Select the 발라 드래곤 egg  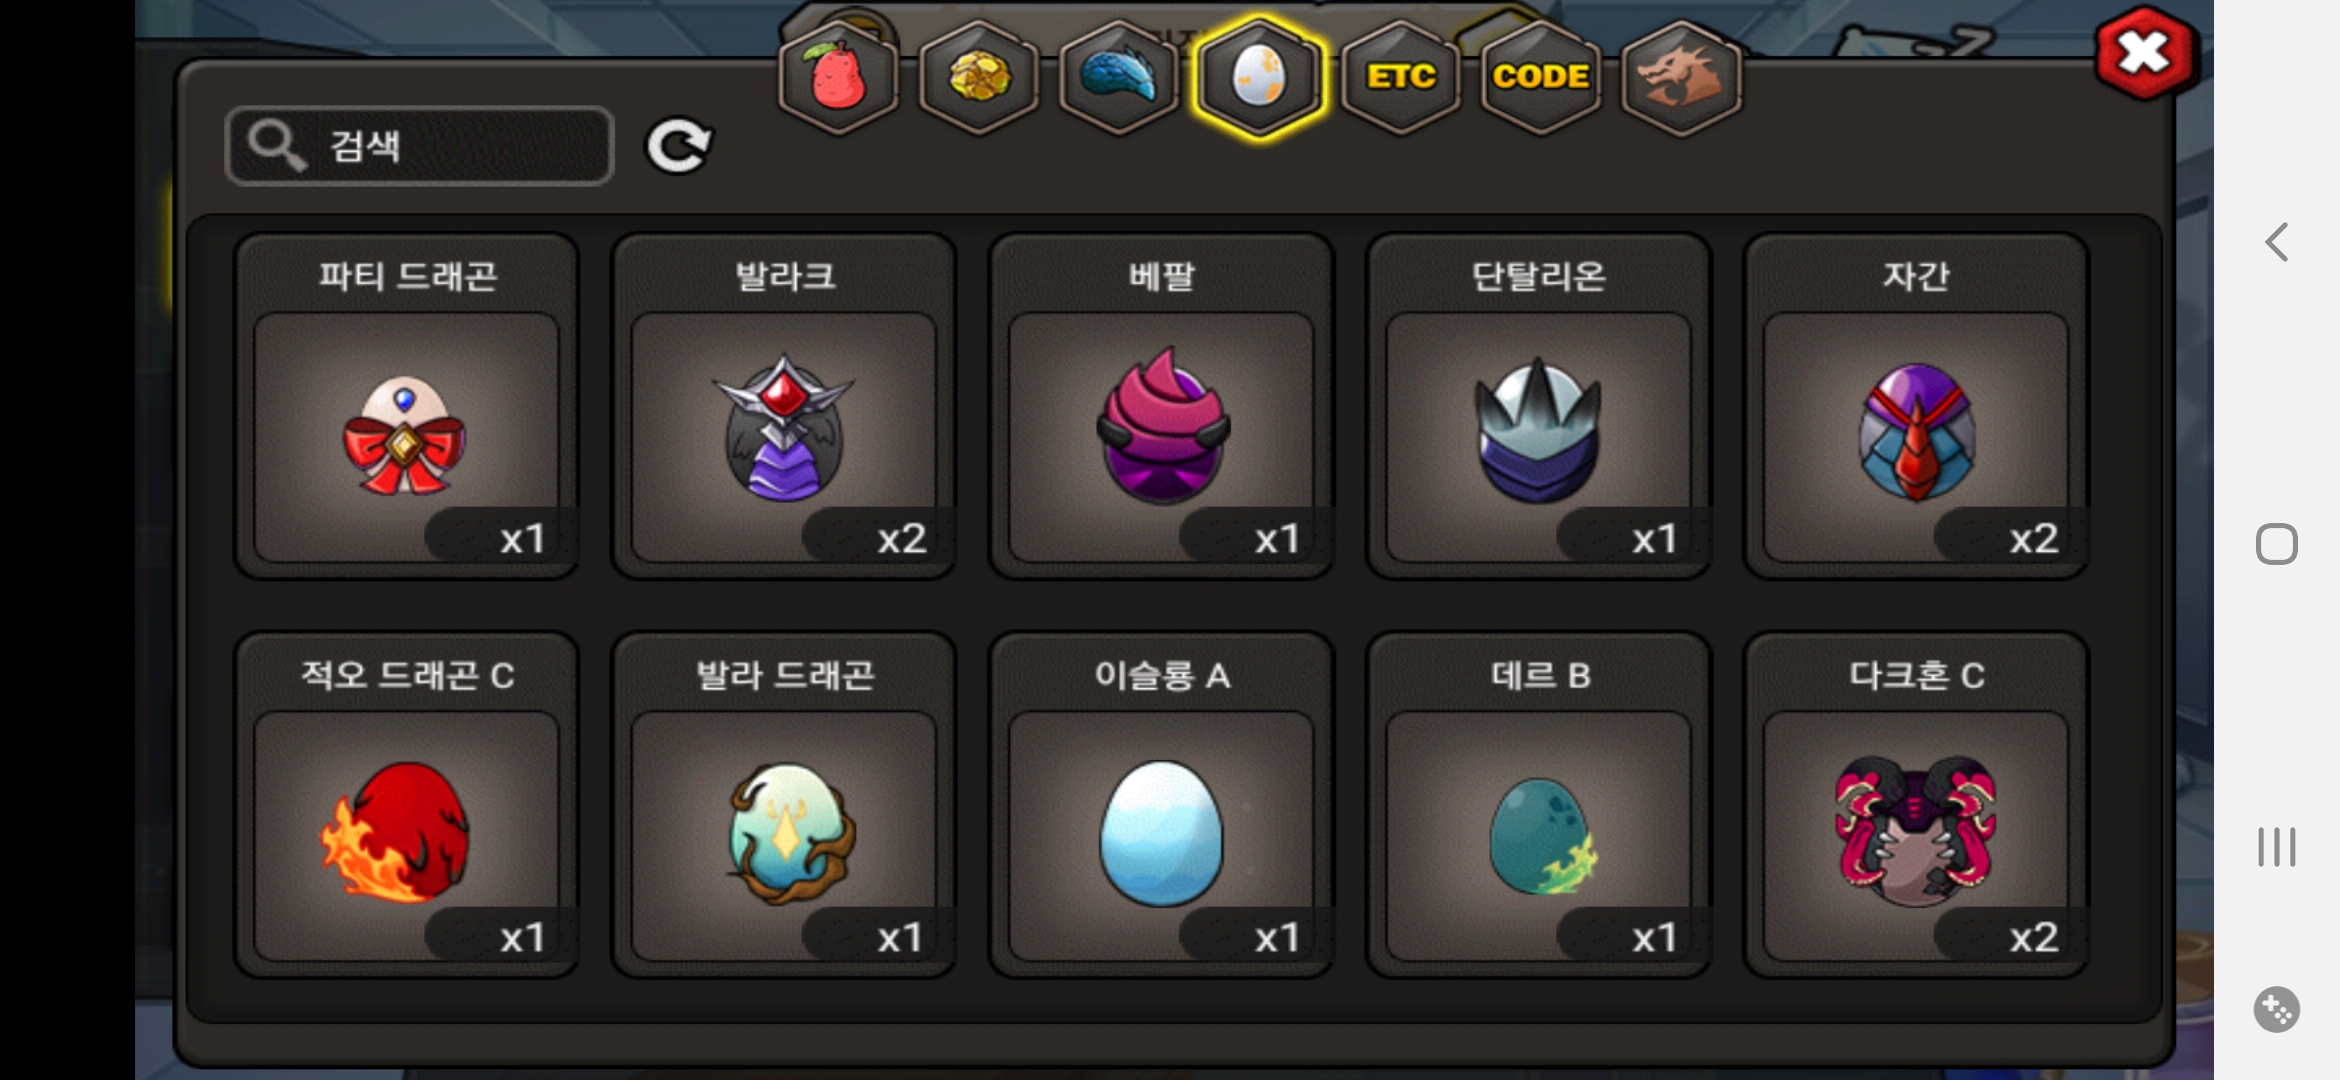click(x=784, y=805)
